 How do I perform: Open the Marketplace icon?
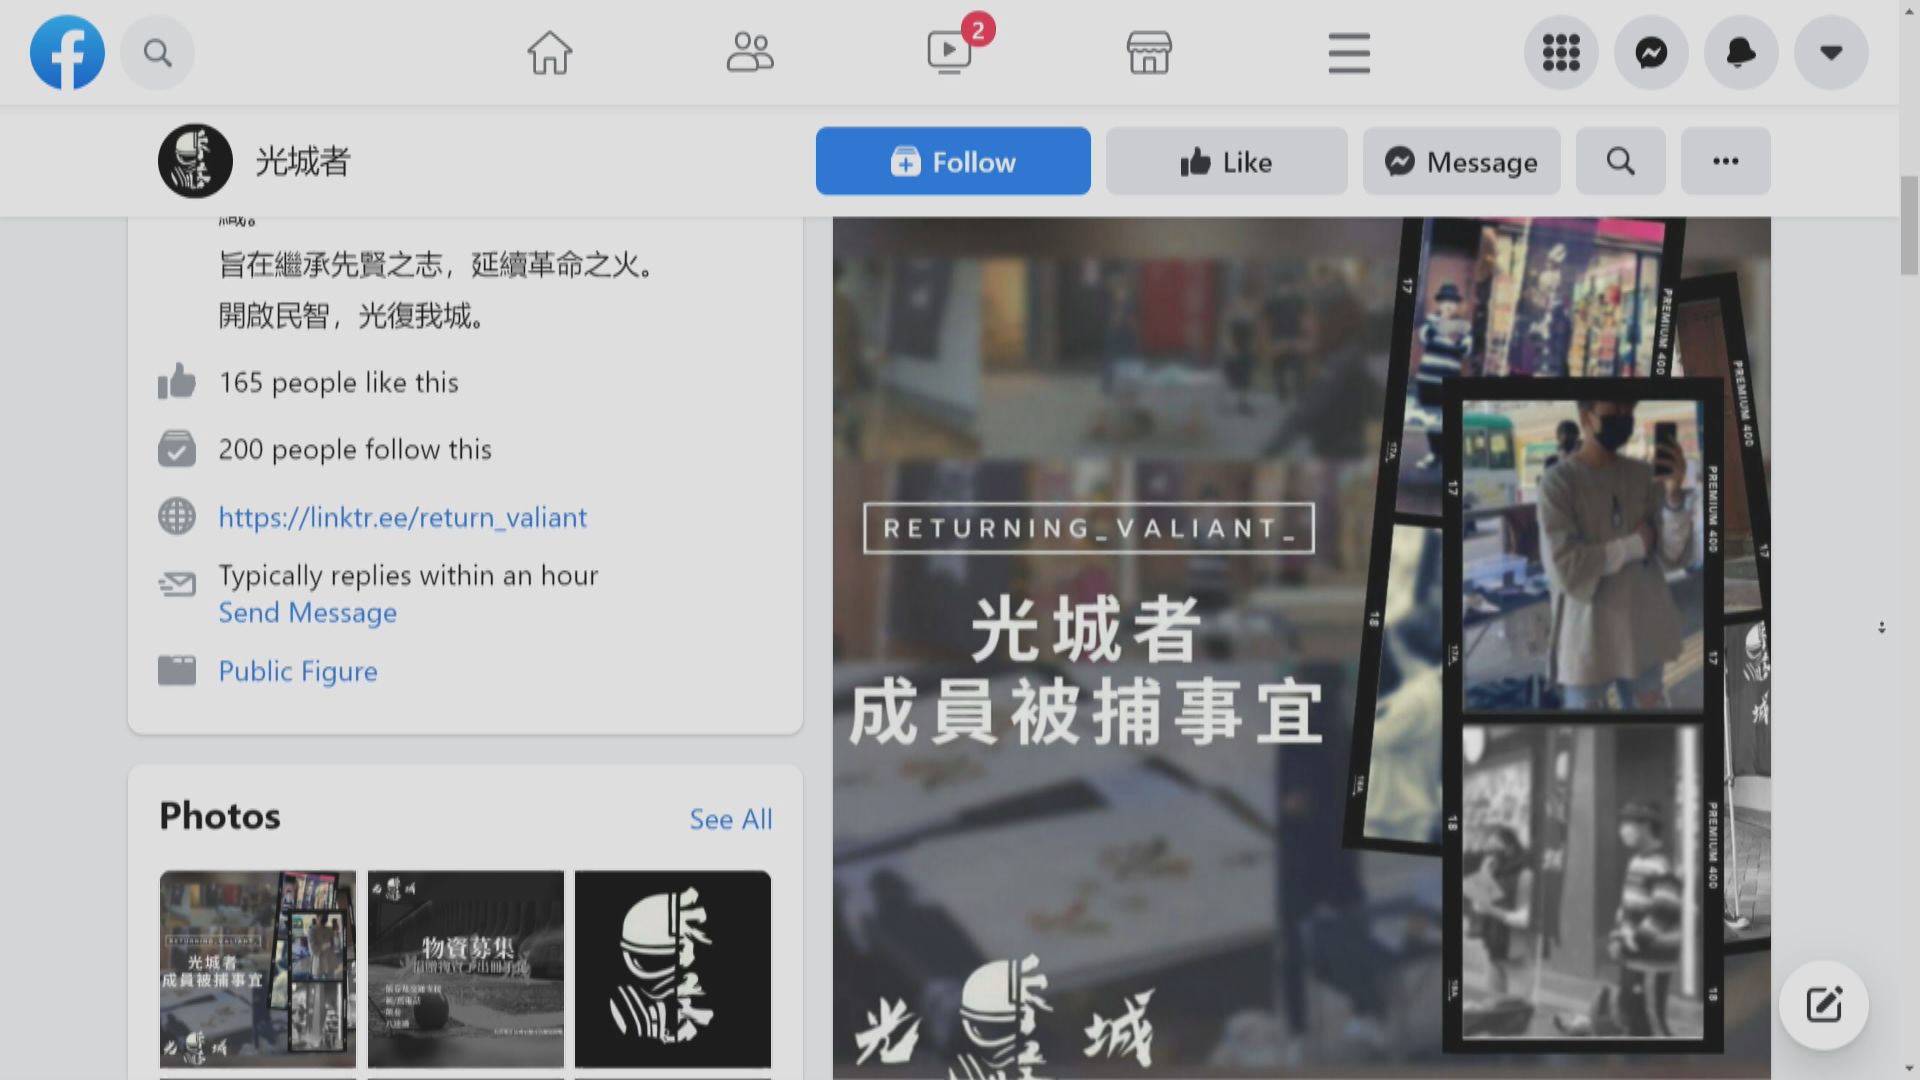pyautogui.click(x=1149, y=53)
